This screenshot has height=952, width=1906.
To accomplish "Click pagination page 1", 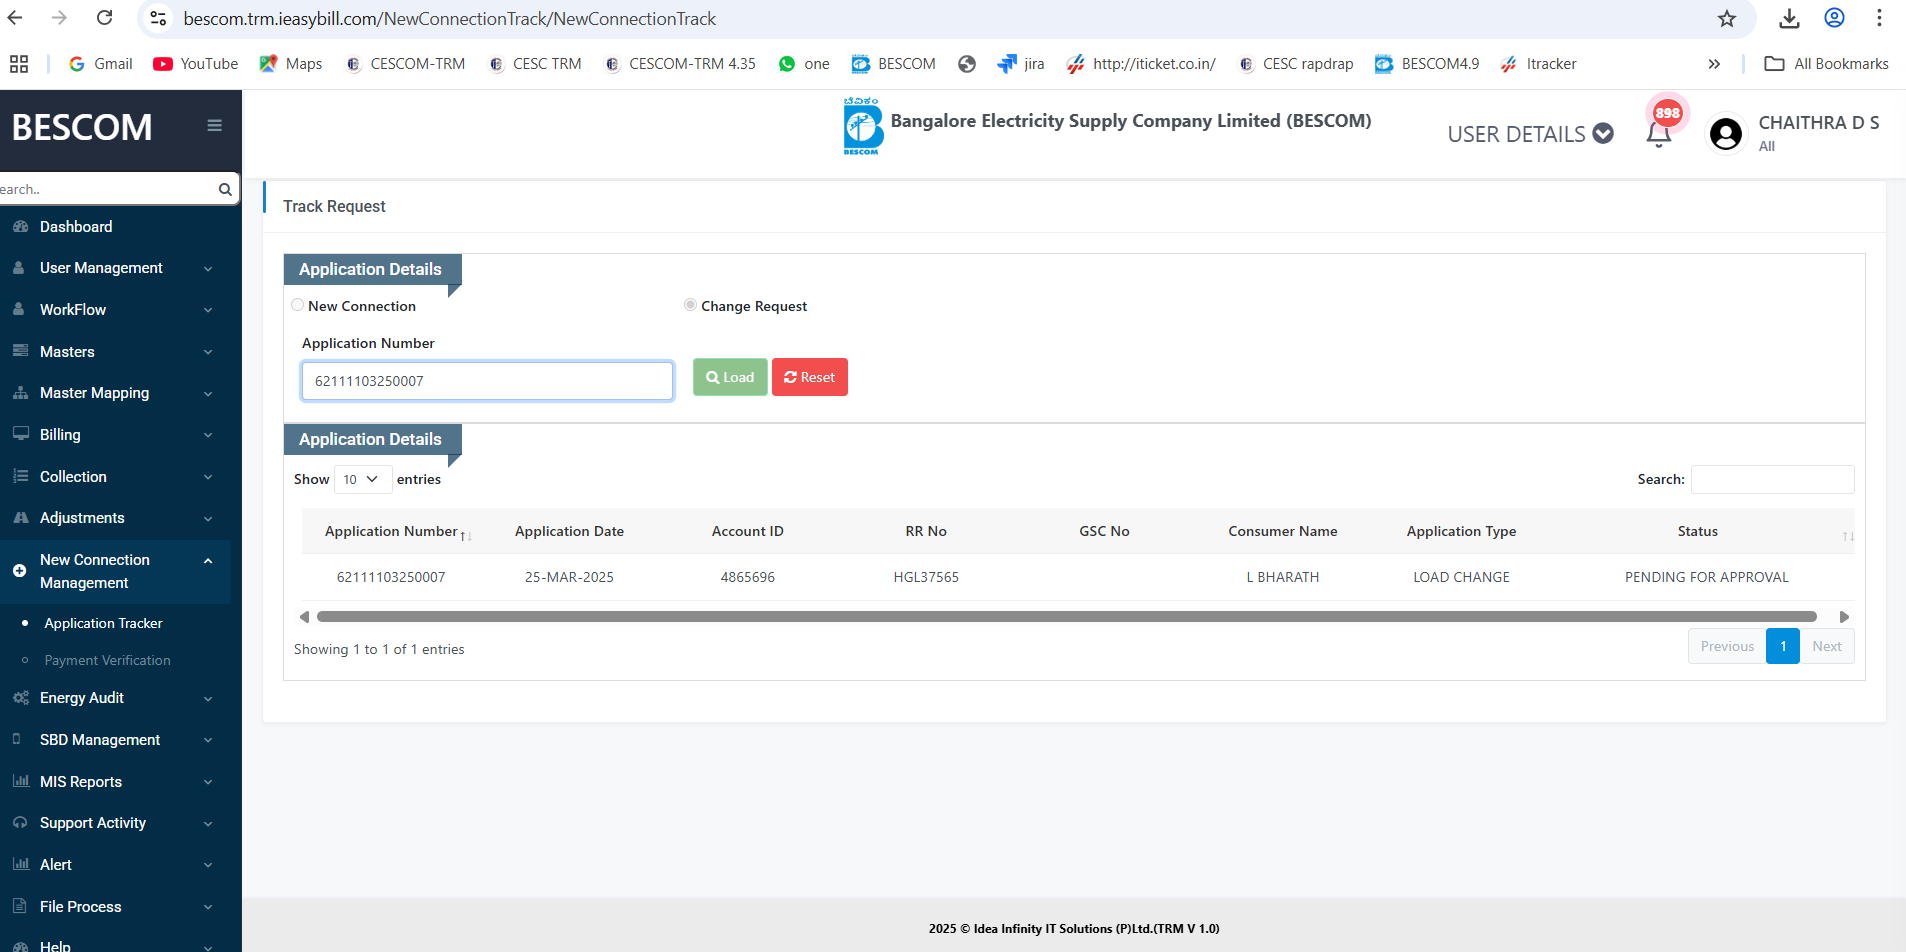I will point(1783,646).
